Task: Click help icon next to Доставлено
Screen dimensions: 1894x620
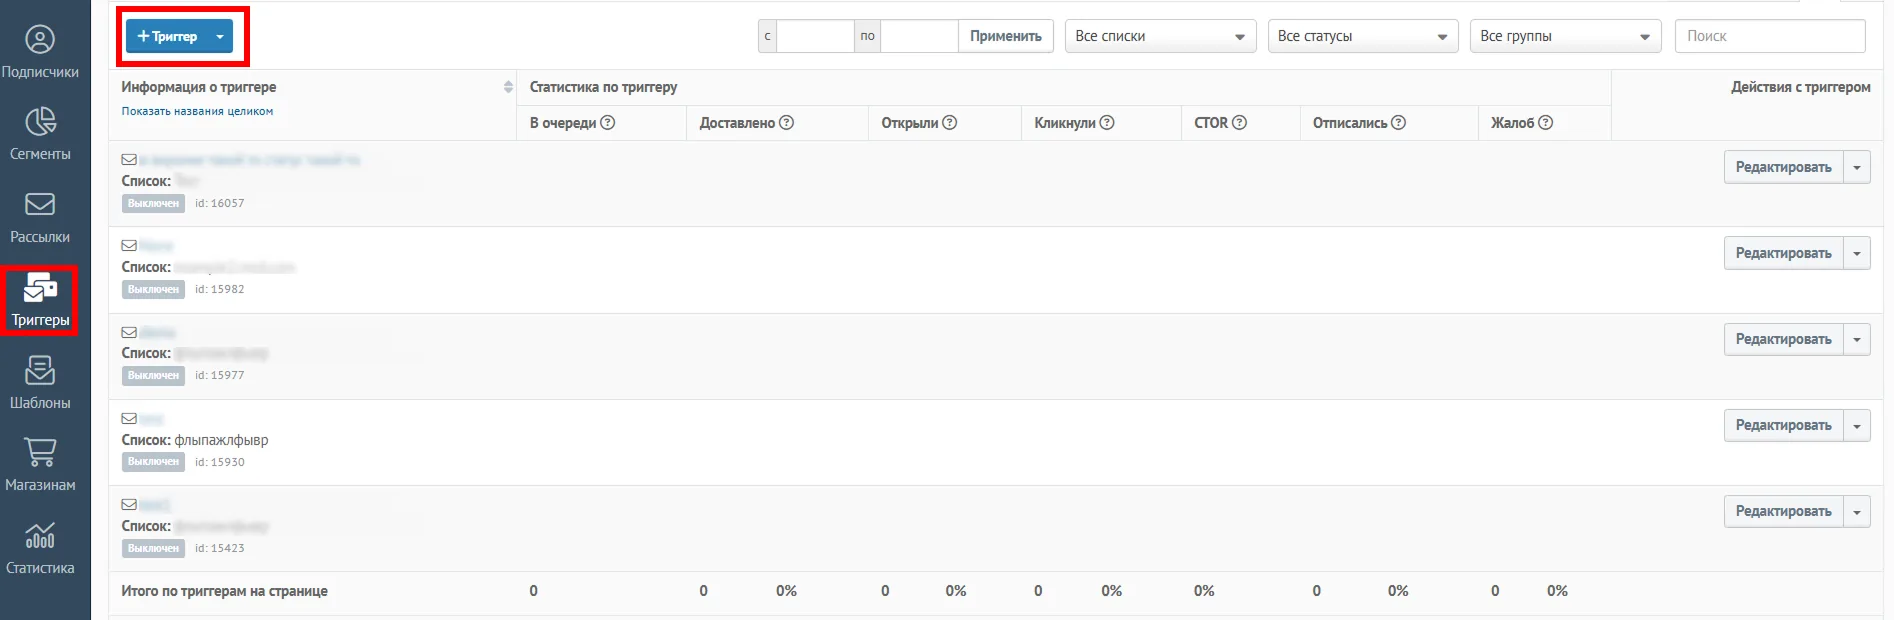Action: (x=787, y=123)
